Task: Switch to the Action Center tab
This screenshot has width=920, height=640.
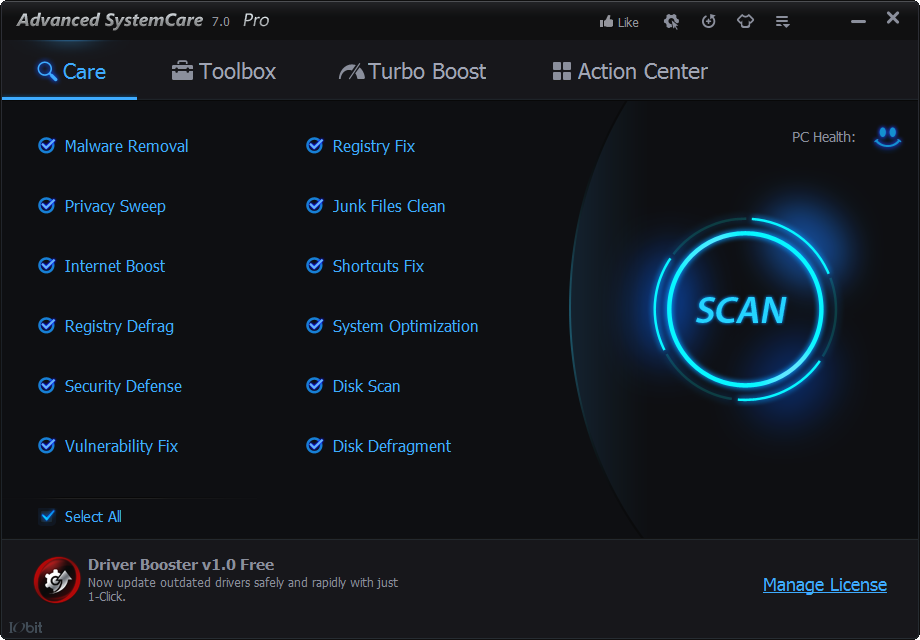Action: (x=630, y=72)
